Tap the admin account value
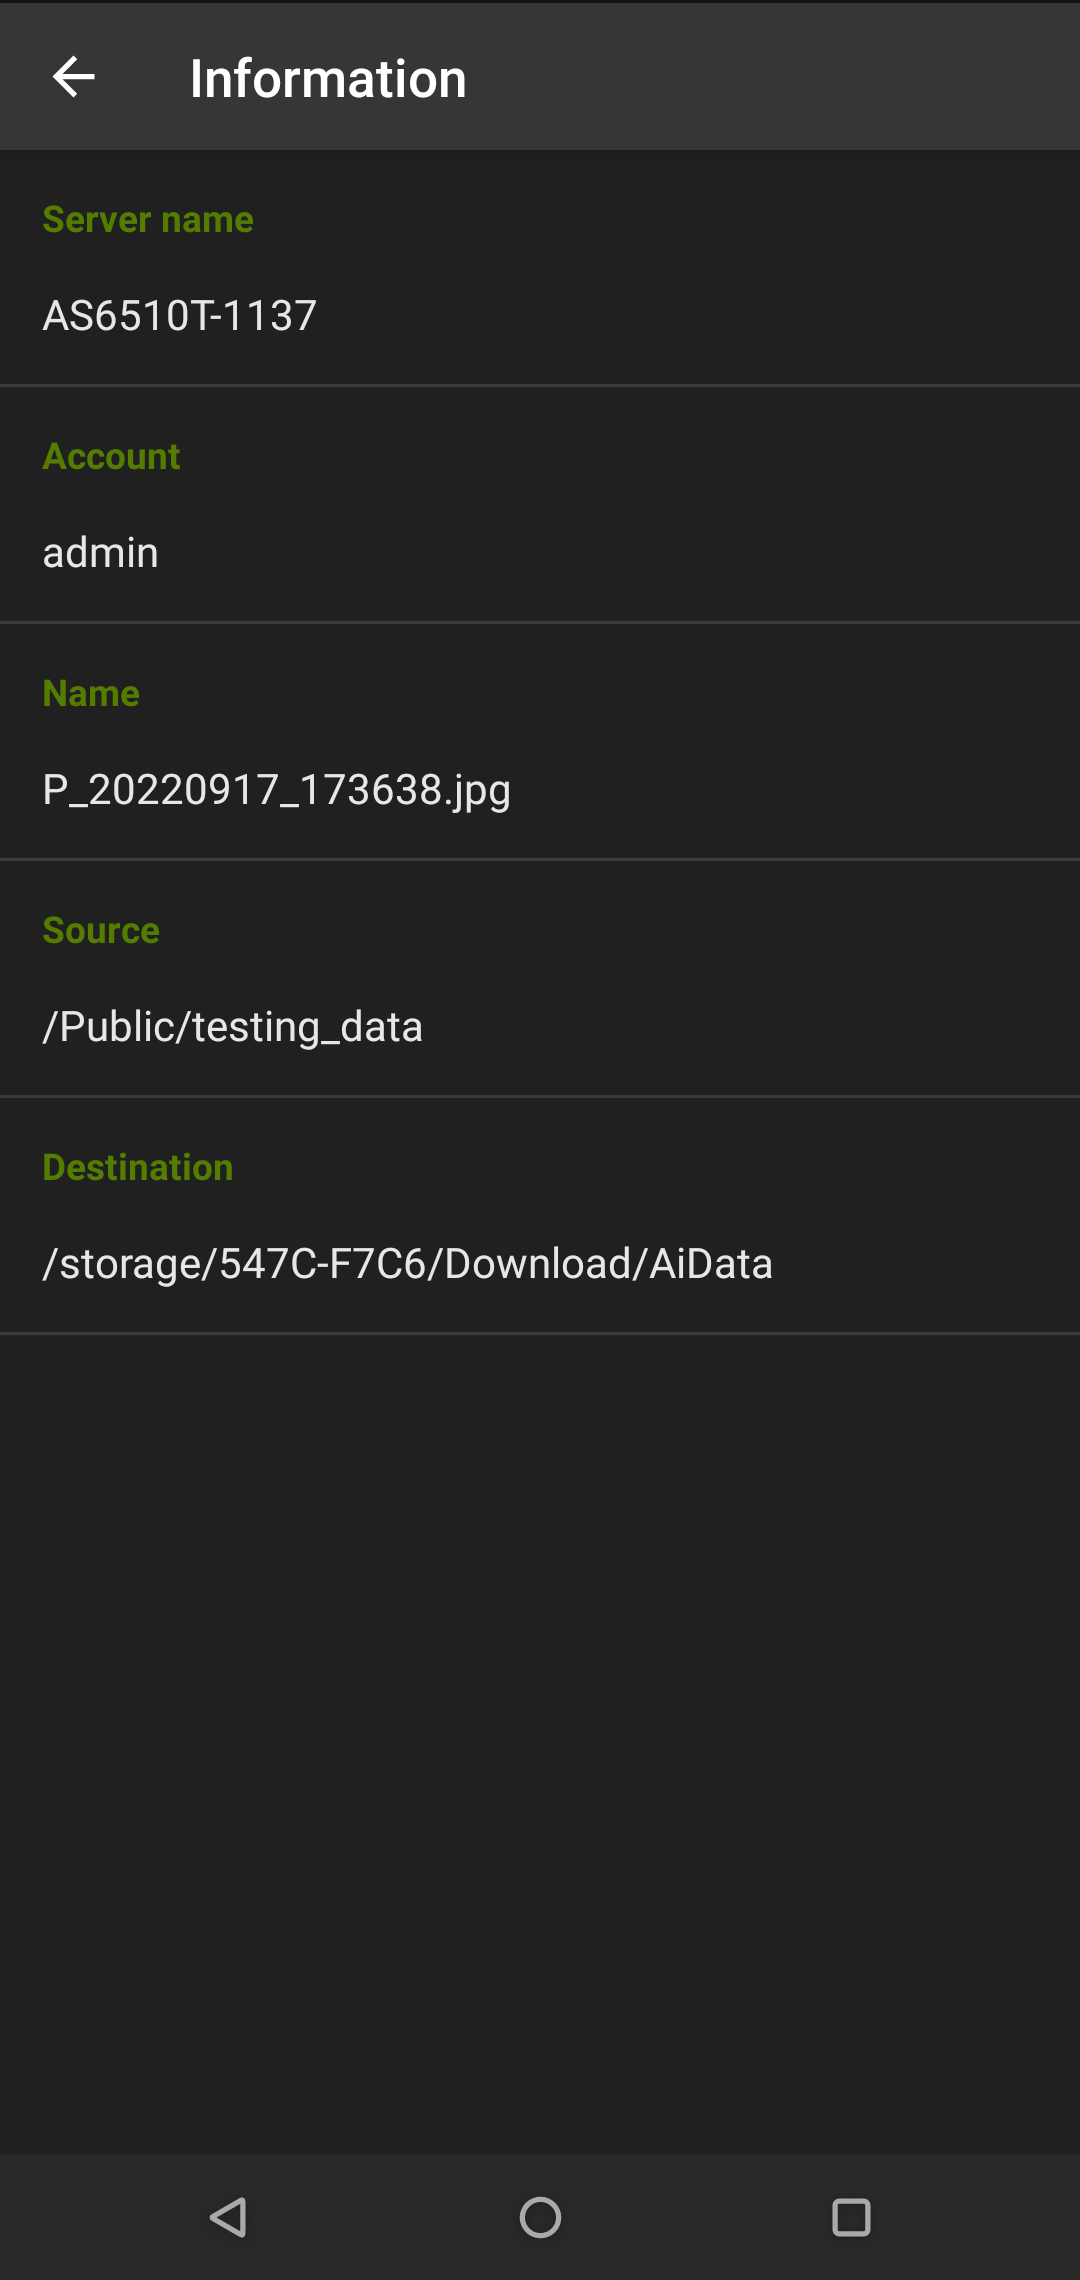This screenshot has height=2280, width=1080. point(101,553)
